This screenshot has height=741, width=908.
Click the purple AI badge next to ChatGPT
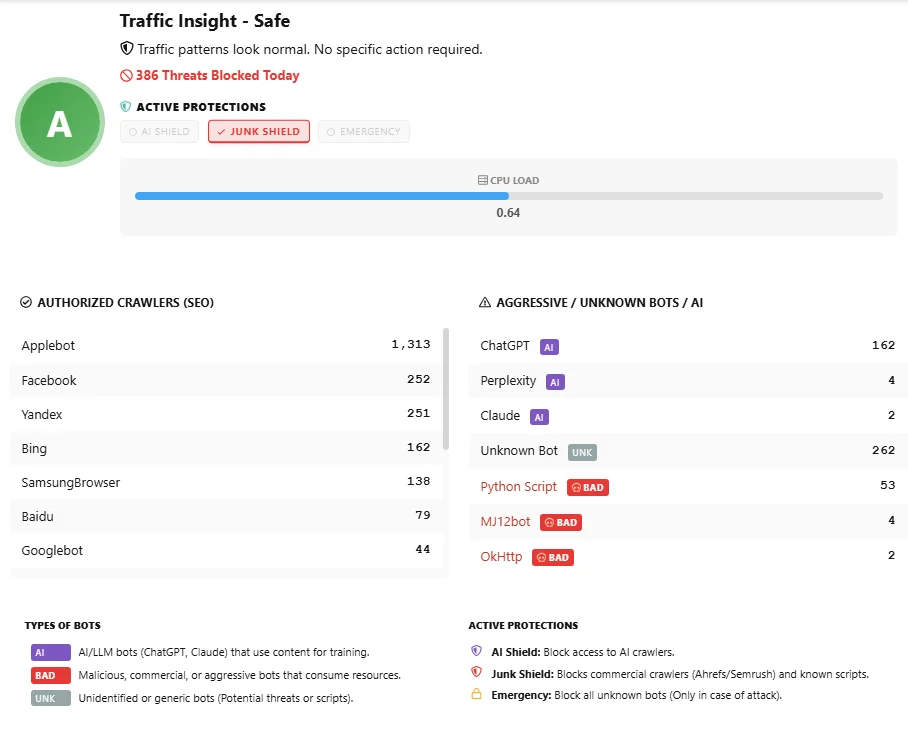pos(548,347)
